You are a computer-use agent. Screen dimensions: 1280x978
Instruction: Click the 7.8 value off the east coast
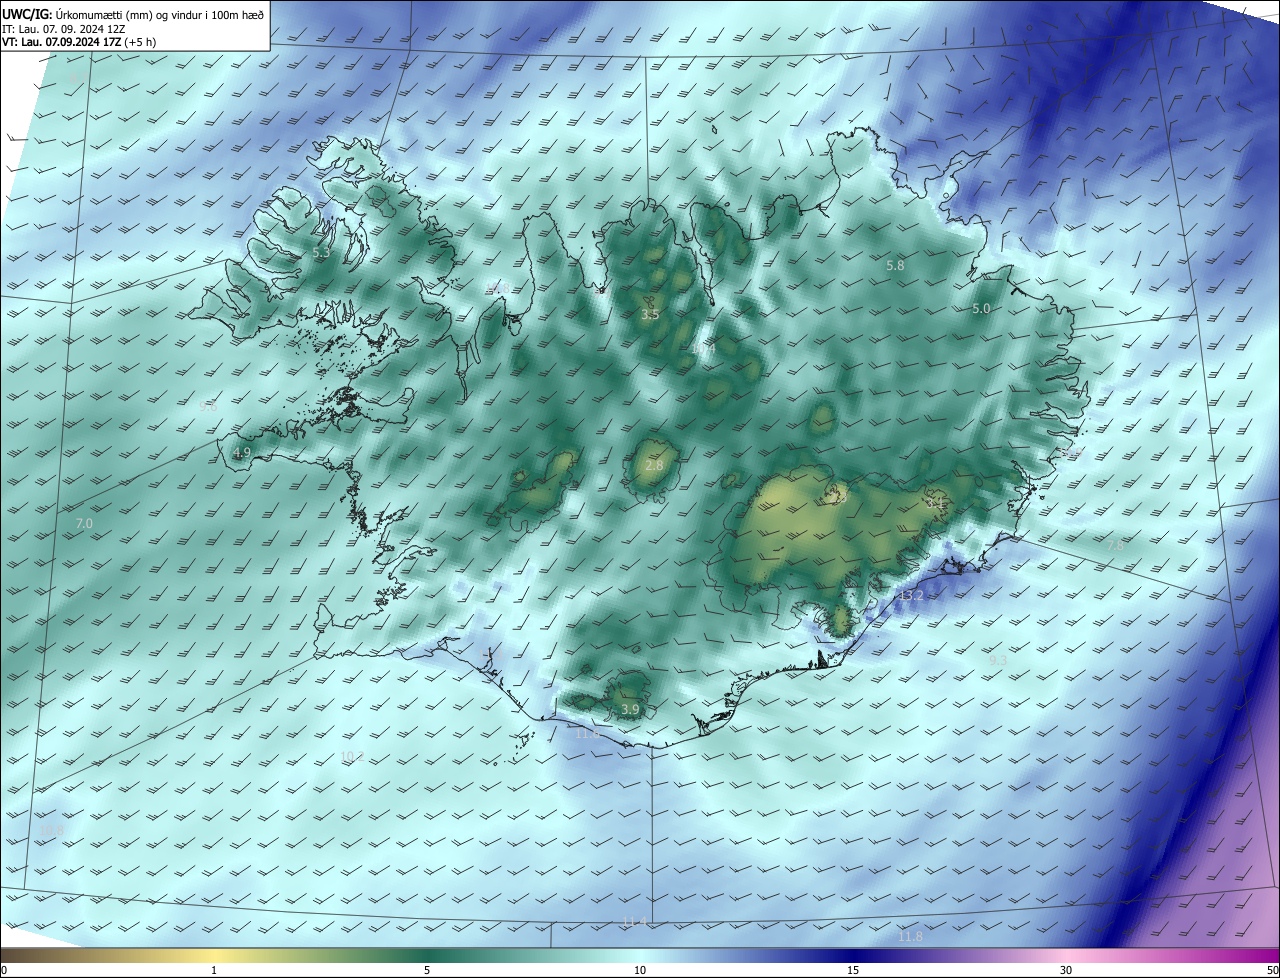click(1115, 546)
